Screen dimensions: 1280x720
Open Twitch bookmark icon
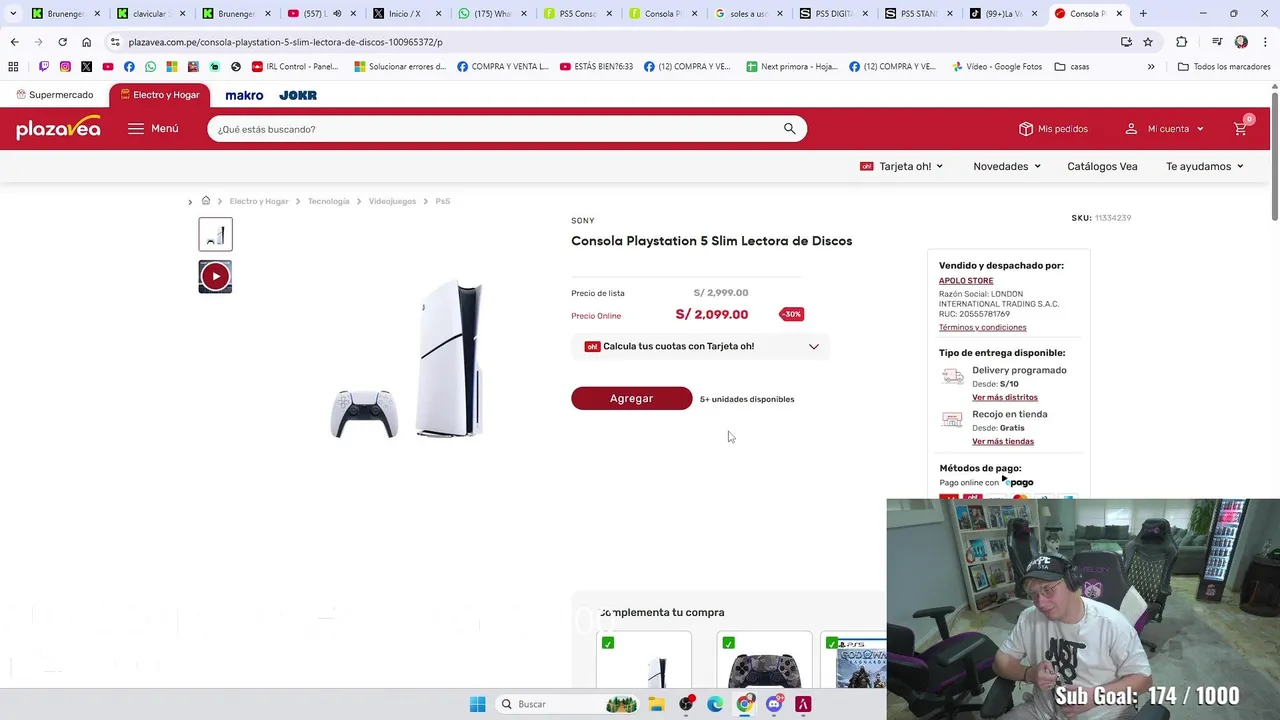[x=44, y=66]
